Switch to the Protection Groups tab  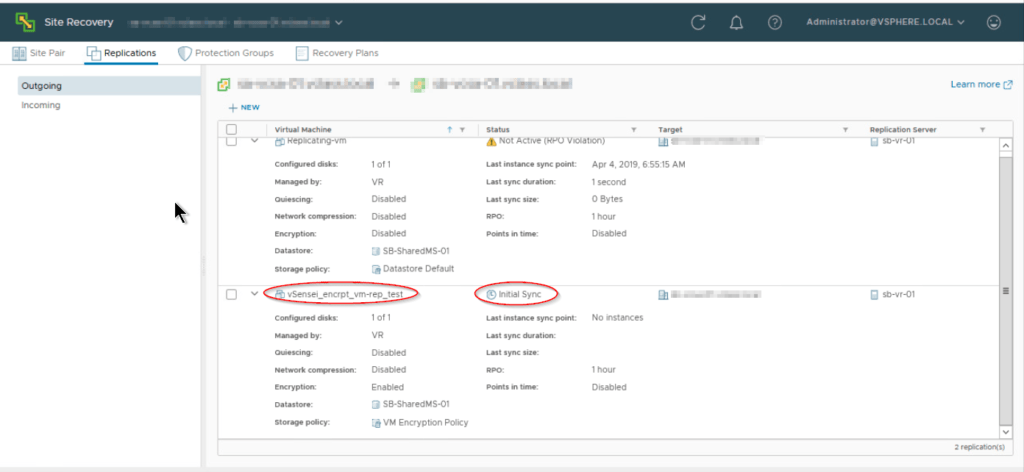228,53
